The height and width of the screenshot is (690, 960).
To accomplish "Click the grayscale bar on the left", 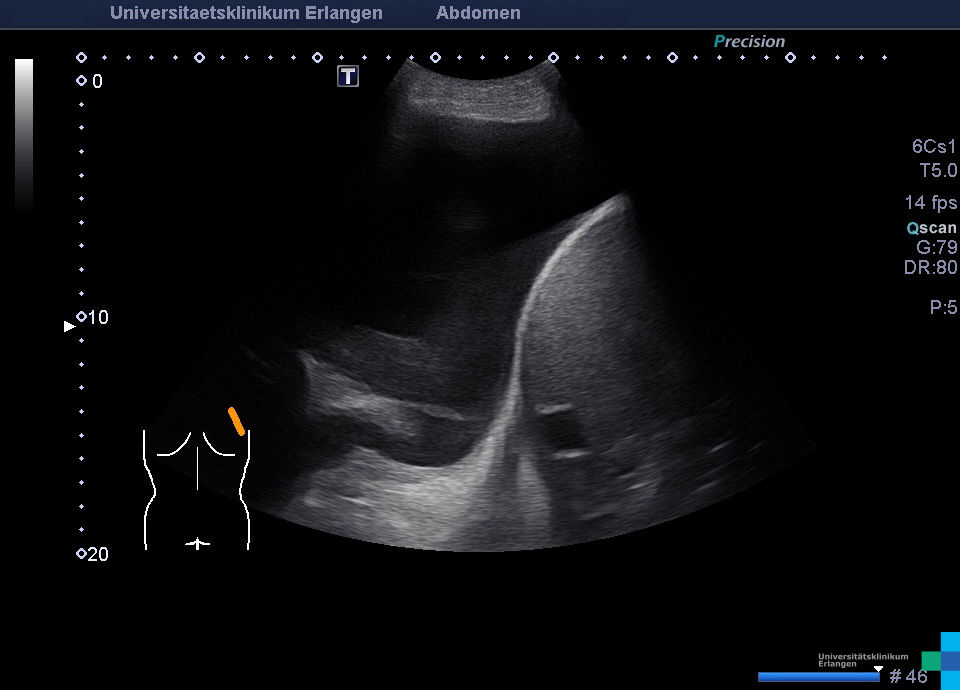I will click(24, 135).
